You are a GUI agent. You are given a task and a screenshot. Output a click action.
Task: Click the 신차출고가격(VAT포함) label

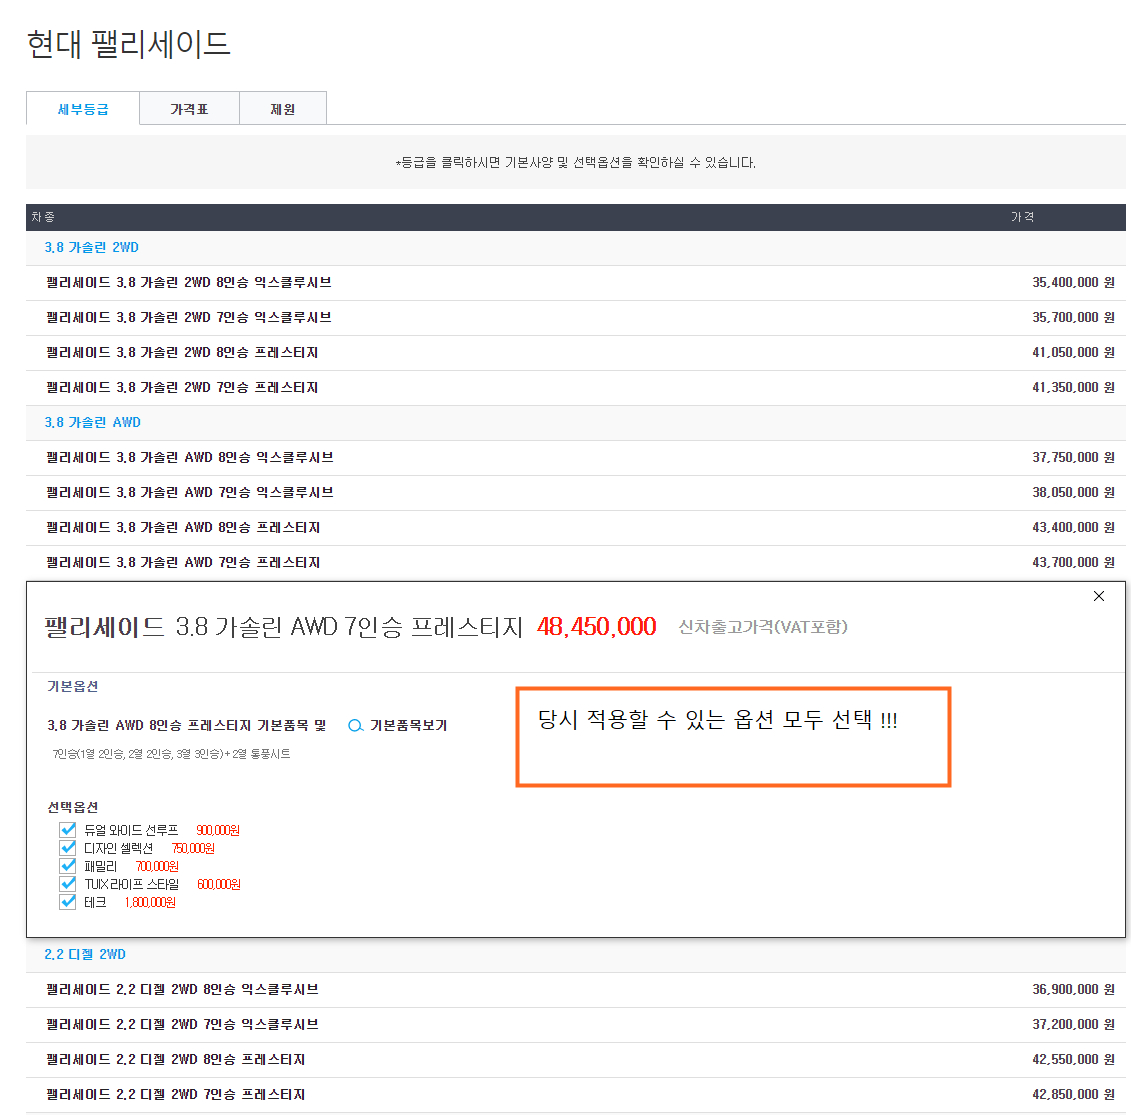(762, 627)
